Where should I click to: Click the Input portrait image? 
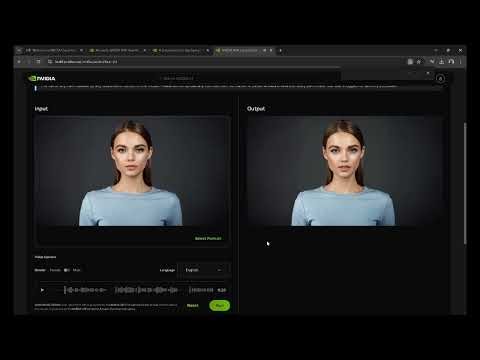pyautogui.click(x=132, y=172)
